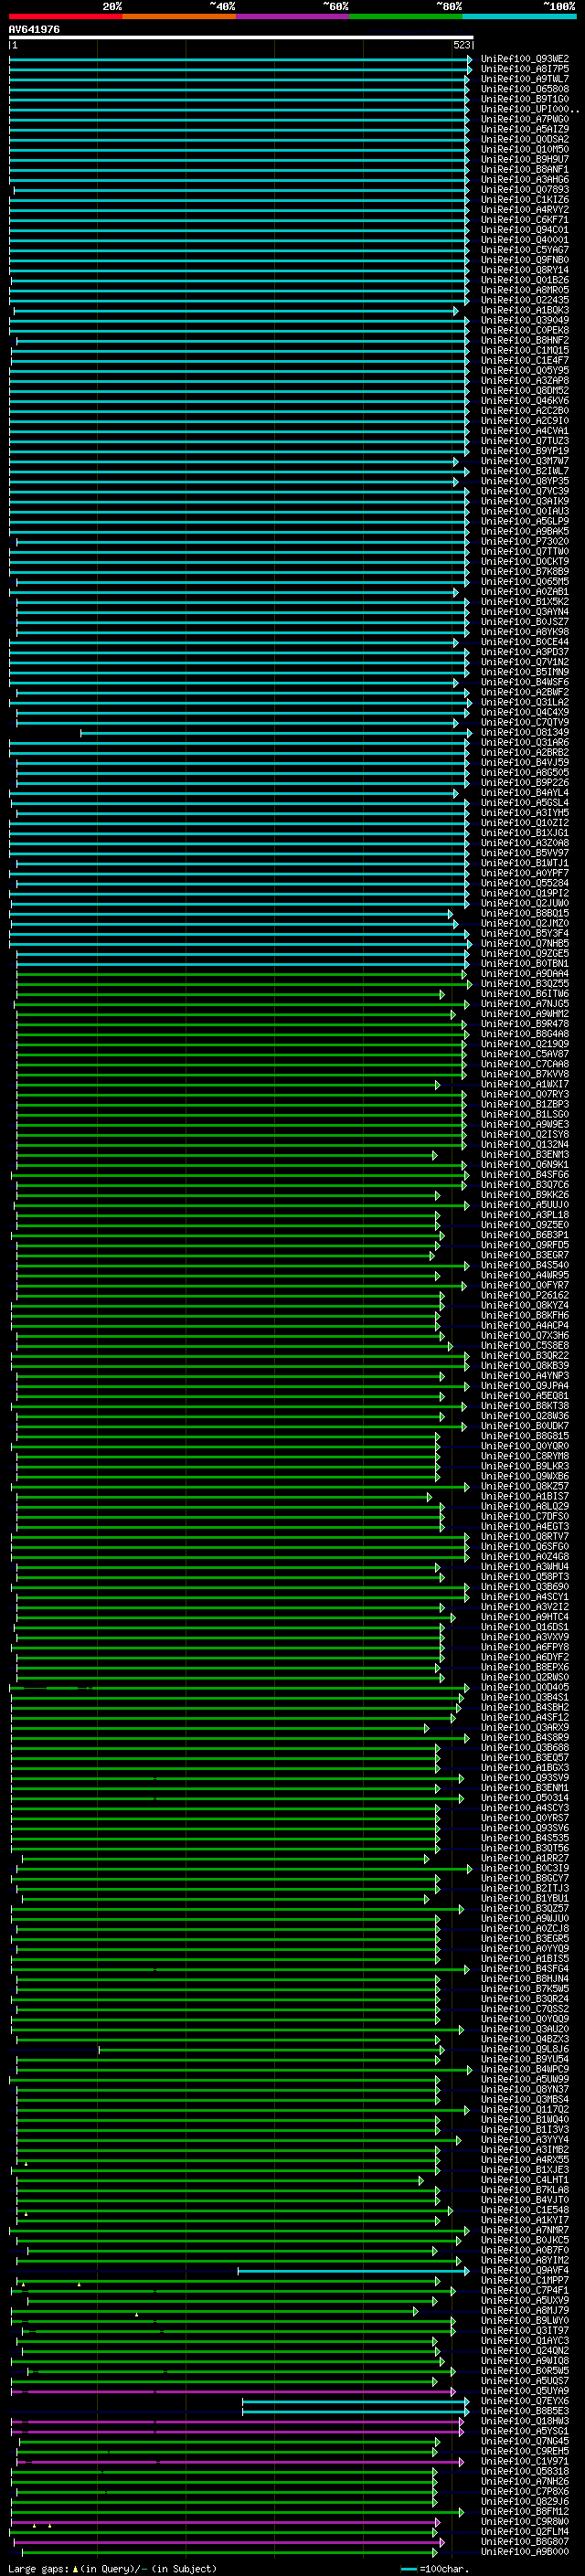585x2576 pixels.
Task: Select the text UniRef100_Q8YP35
Action: pos(525,481)
